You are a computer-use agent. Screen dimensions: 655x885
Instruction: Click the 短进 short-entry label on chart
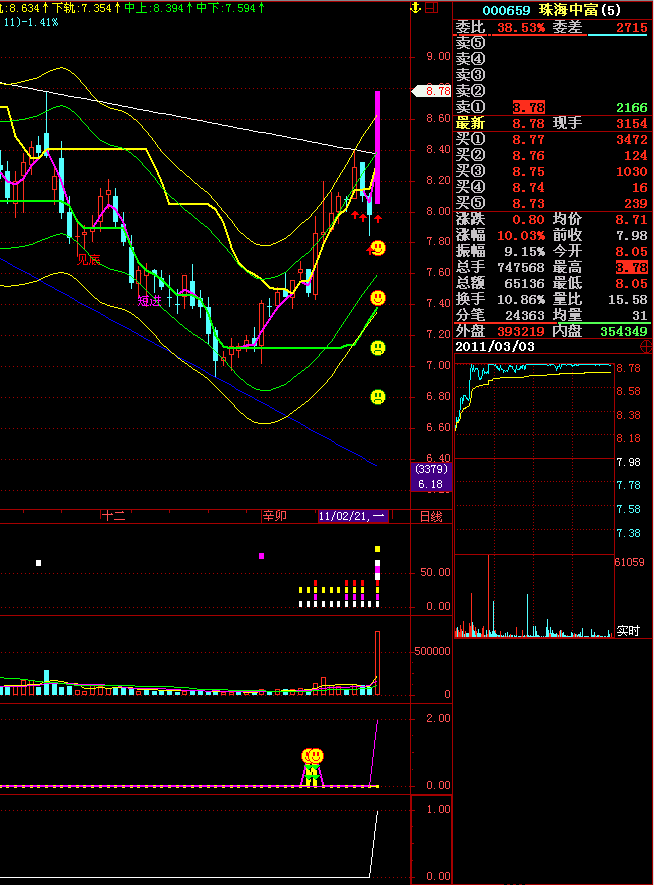(149, 301)
